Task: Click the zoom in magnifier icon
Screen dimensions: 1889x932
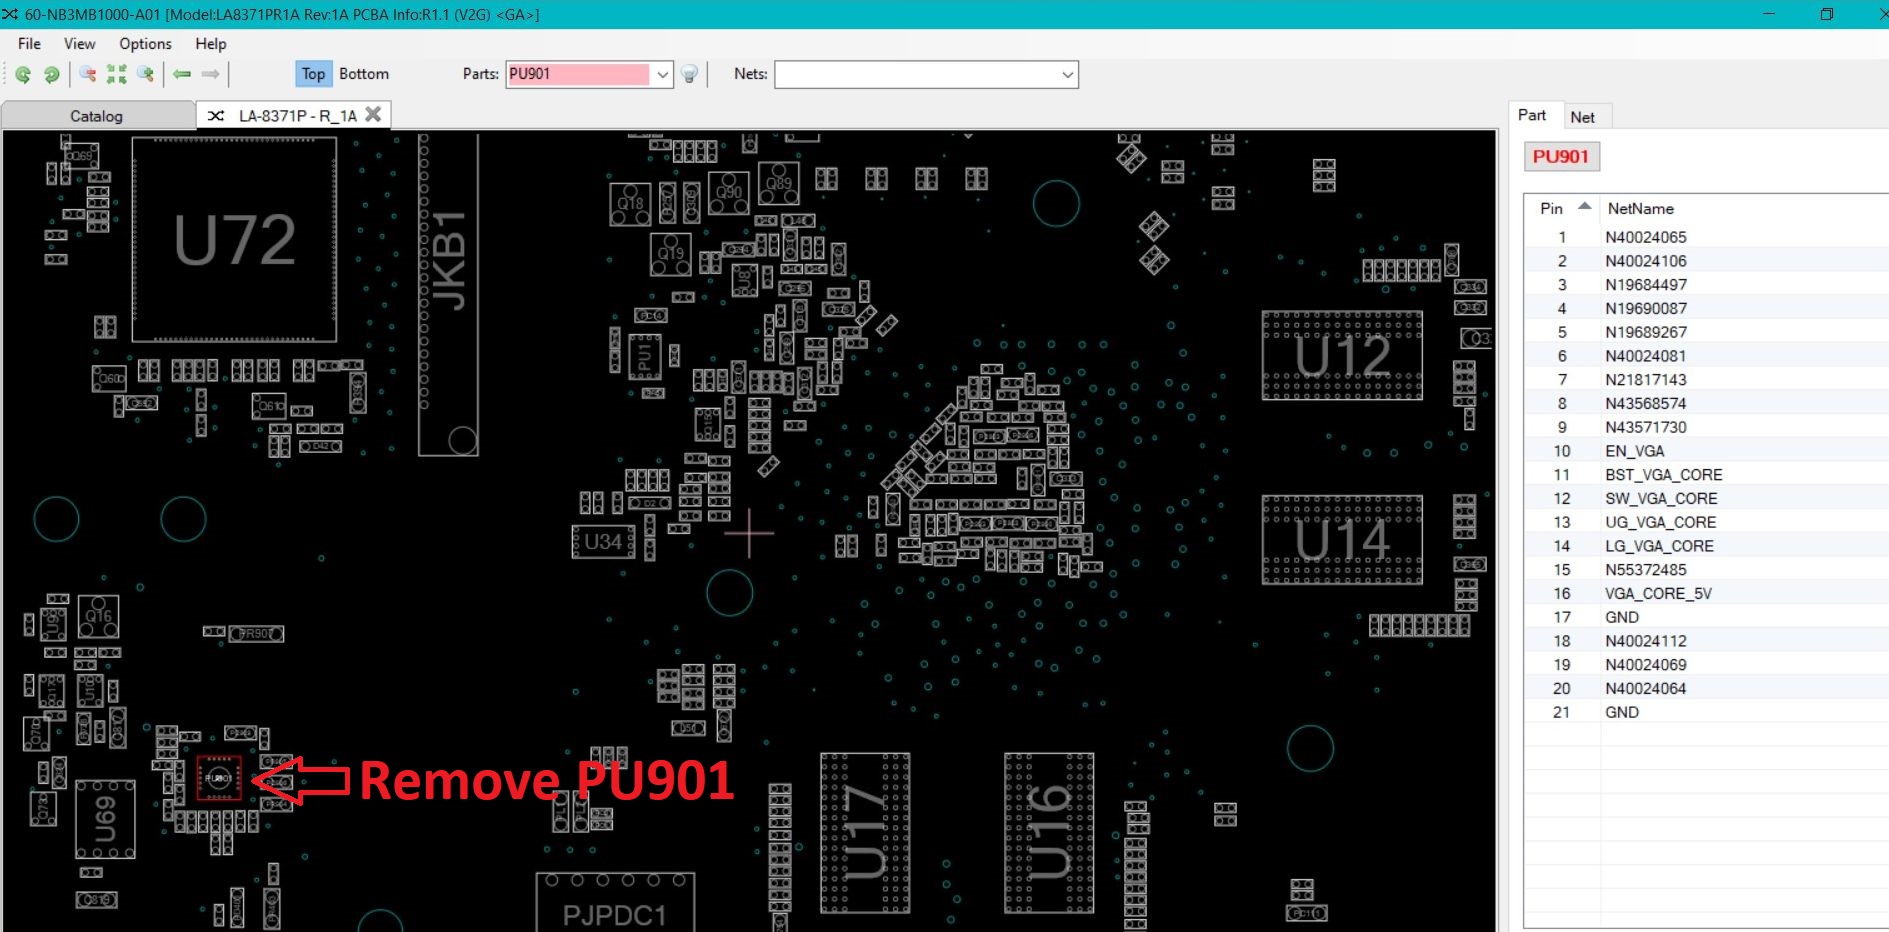Action: (146, 74)
